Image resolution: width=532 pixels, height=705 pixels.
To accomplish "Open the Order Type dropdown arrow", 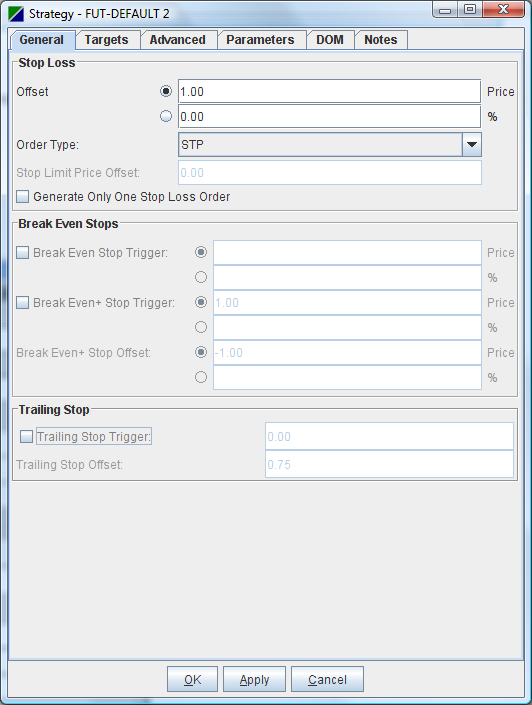I will (472, 145).
